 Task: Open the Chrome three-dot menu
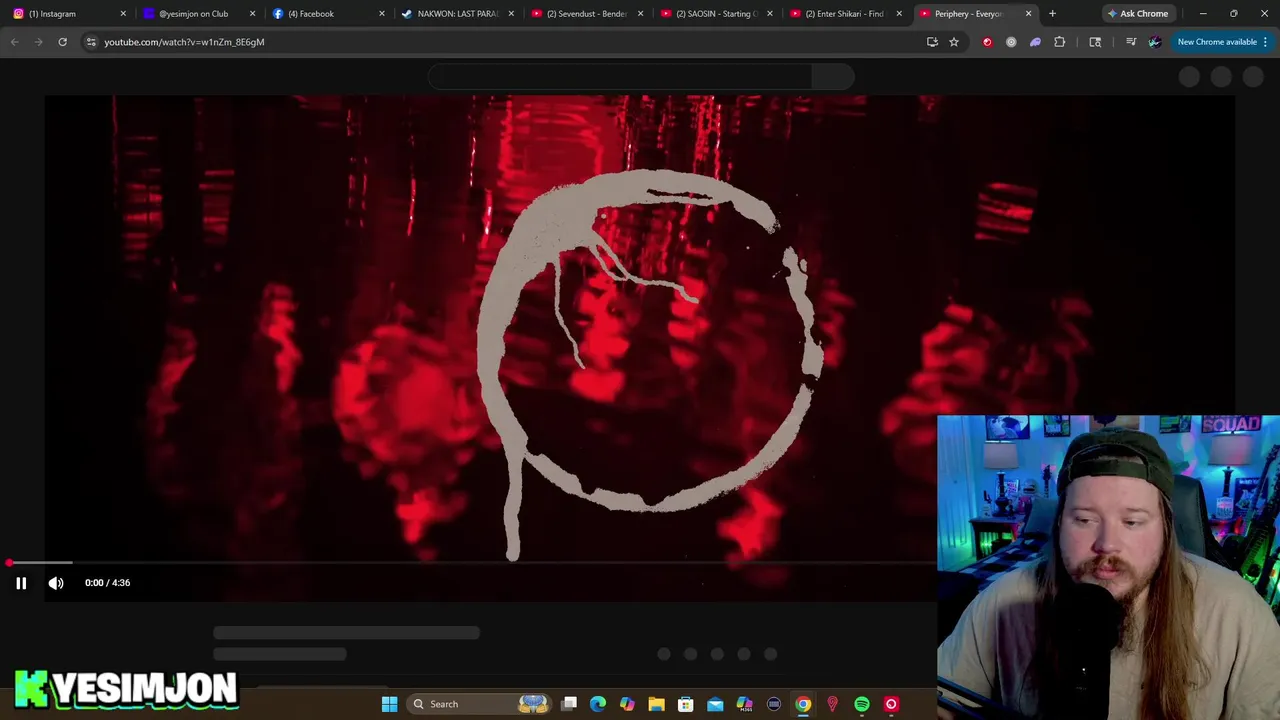coord(1266,42)
